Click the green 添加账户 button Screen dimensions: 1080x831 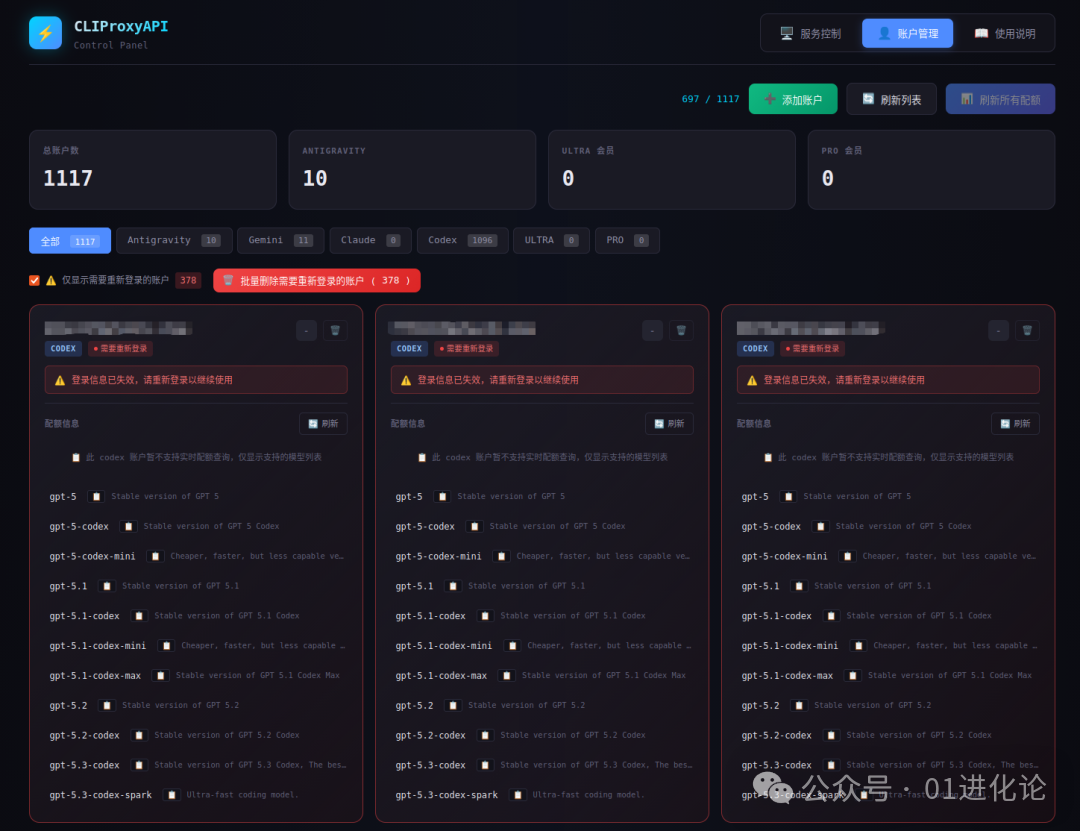coord(793,99)
